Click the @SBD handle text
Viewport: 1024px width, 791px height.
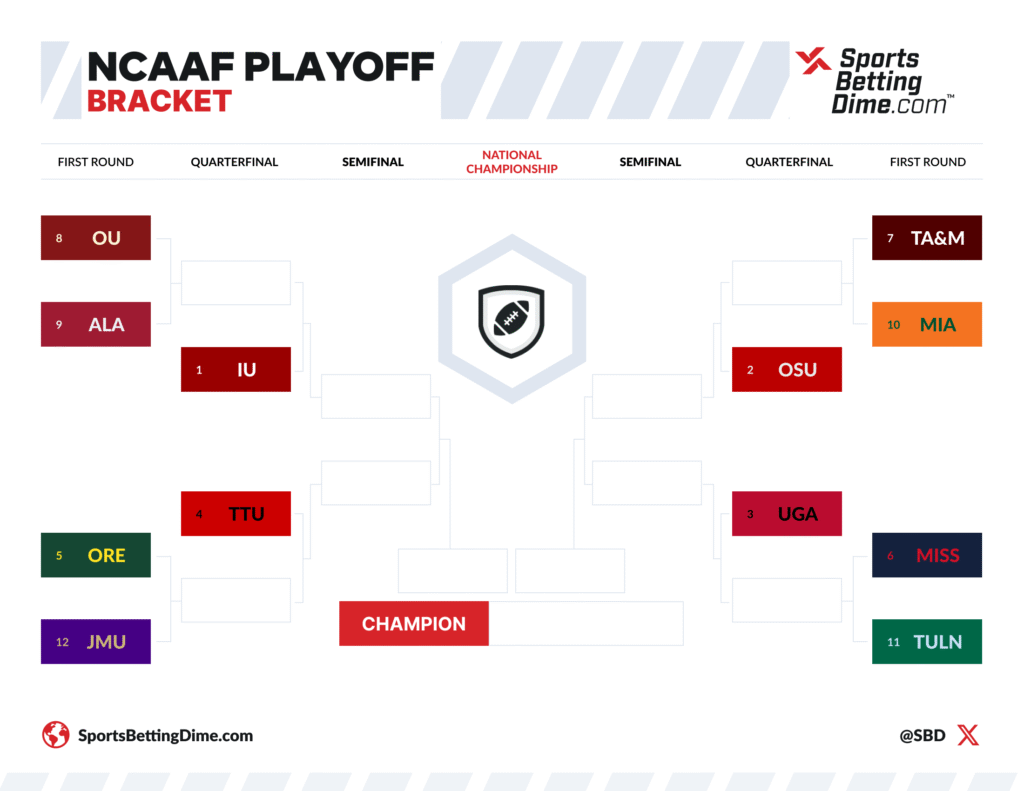point(920,736)
